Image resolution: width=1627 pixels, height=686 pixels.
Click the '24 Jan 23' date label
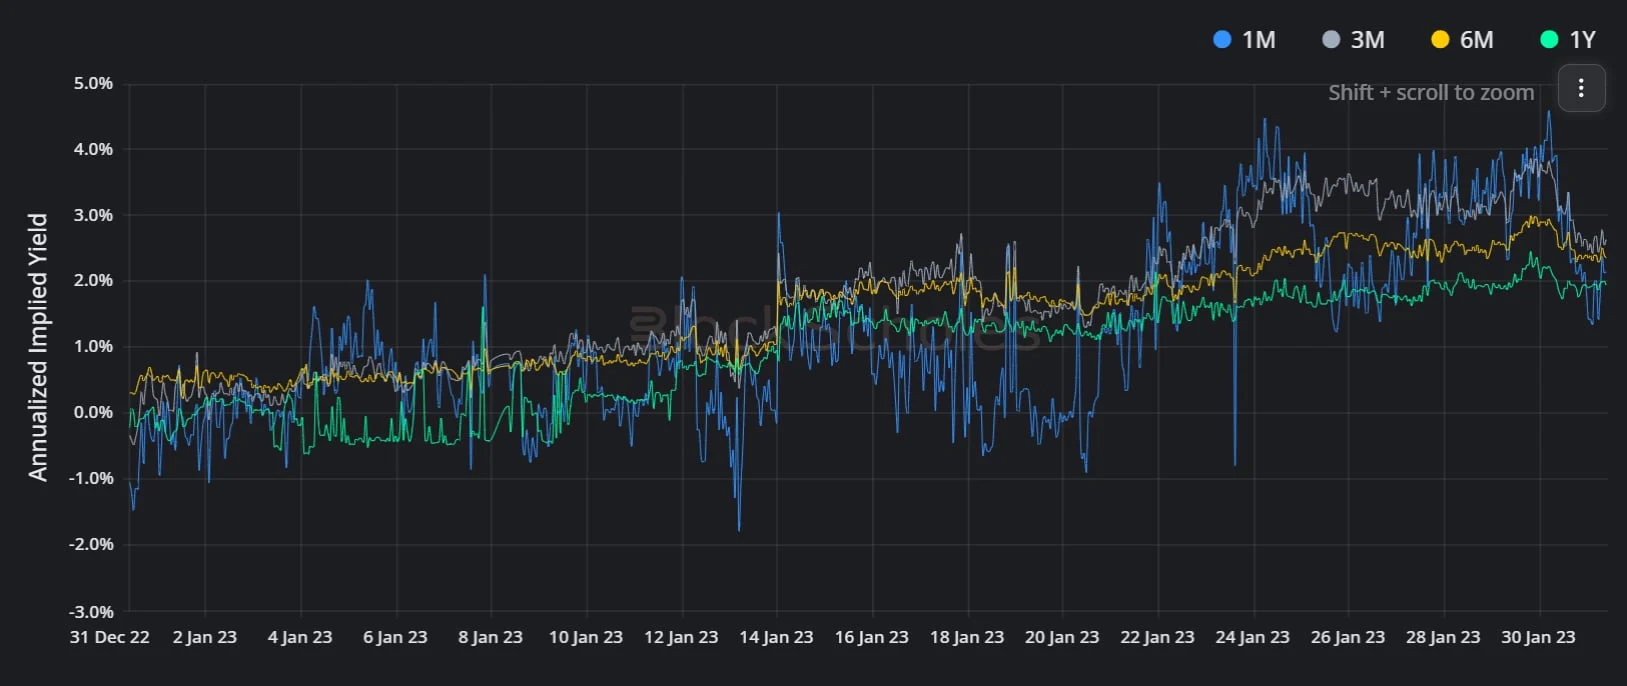click(1252, 637)
